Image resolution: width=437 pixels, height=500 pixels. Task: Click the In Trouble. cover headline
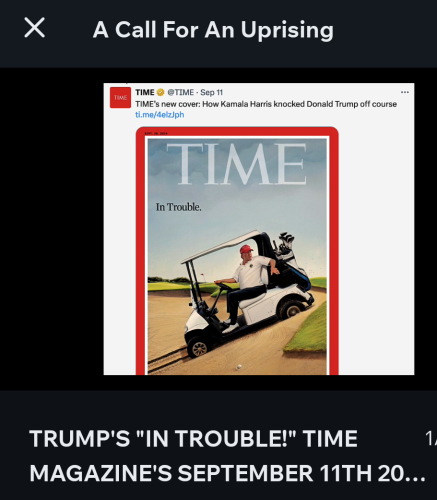click(x=179, y=207)
